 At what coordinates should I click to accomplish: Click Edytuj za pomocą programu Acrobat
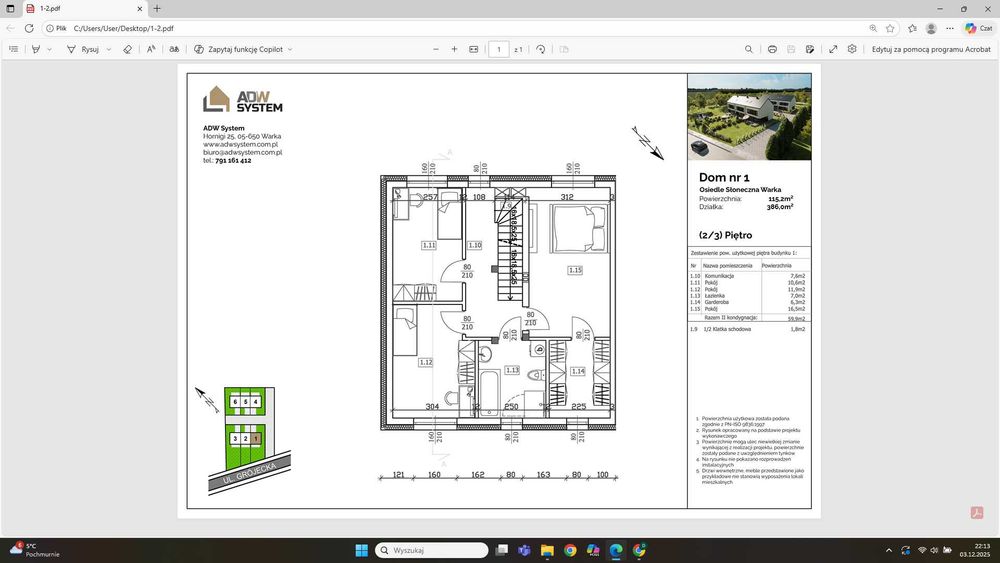pos(931,49)
